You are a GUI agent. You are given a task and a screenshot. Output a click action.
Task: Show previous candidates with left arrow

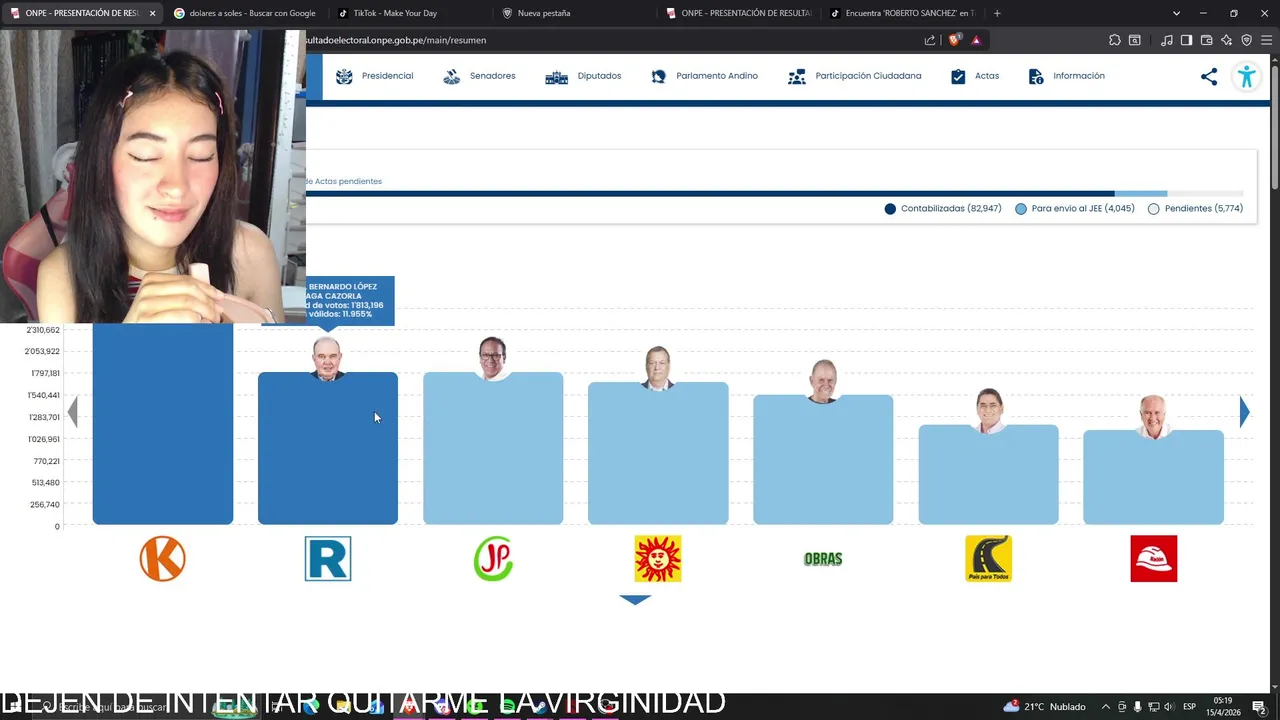click(x=72, y=412)
